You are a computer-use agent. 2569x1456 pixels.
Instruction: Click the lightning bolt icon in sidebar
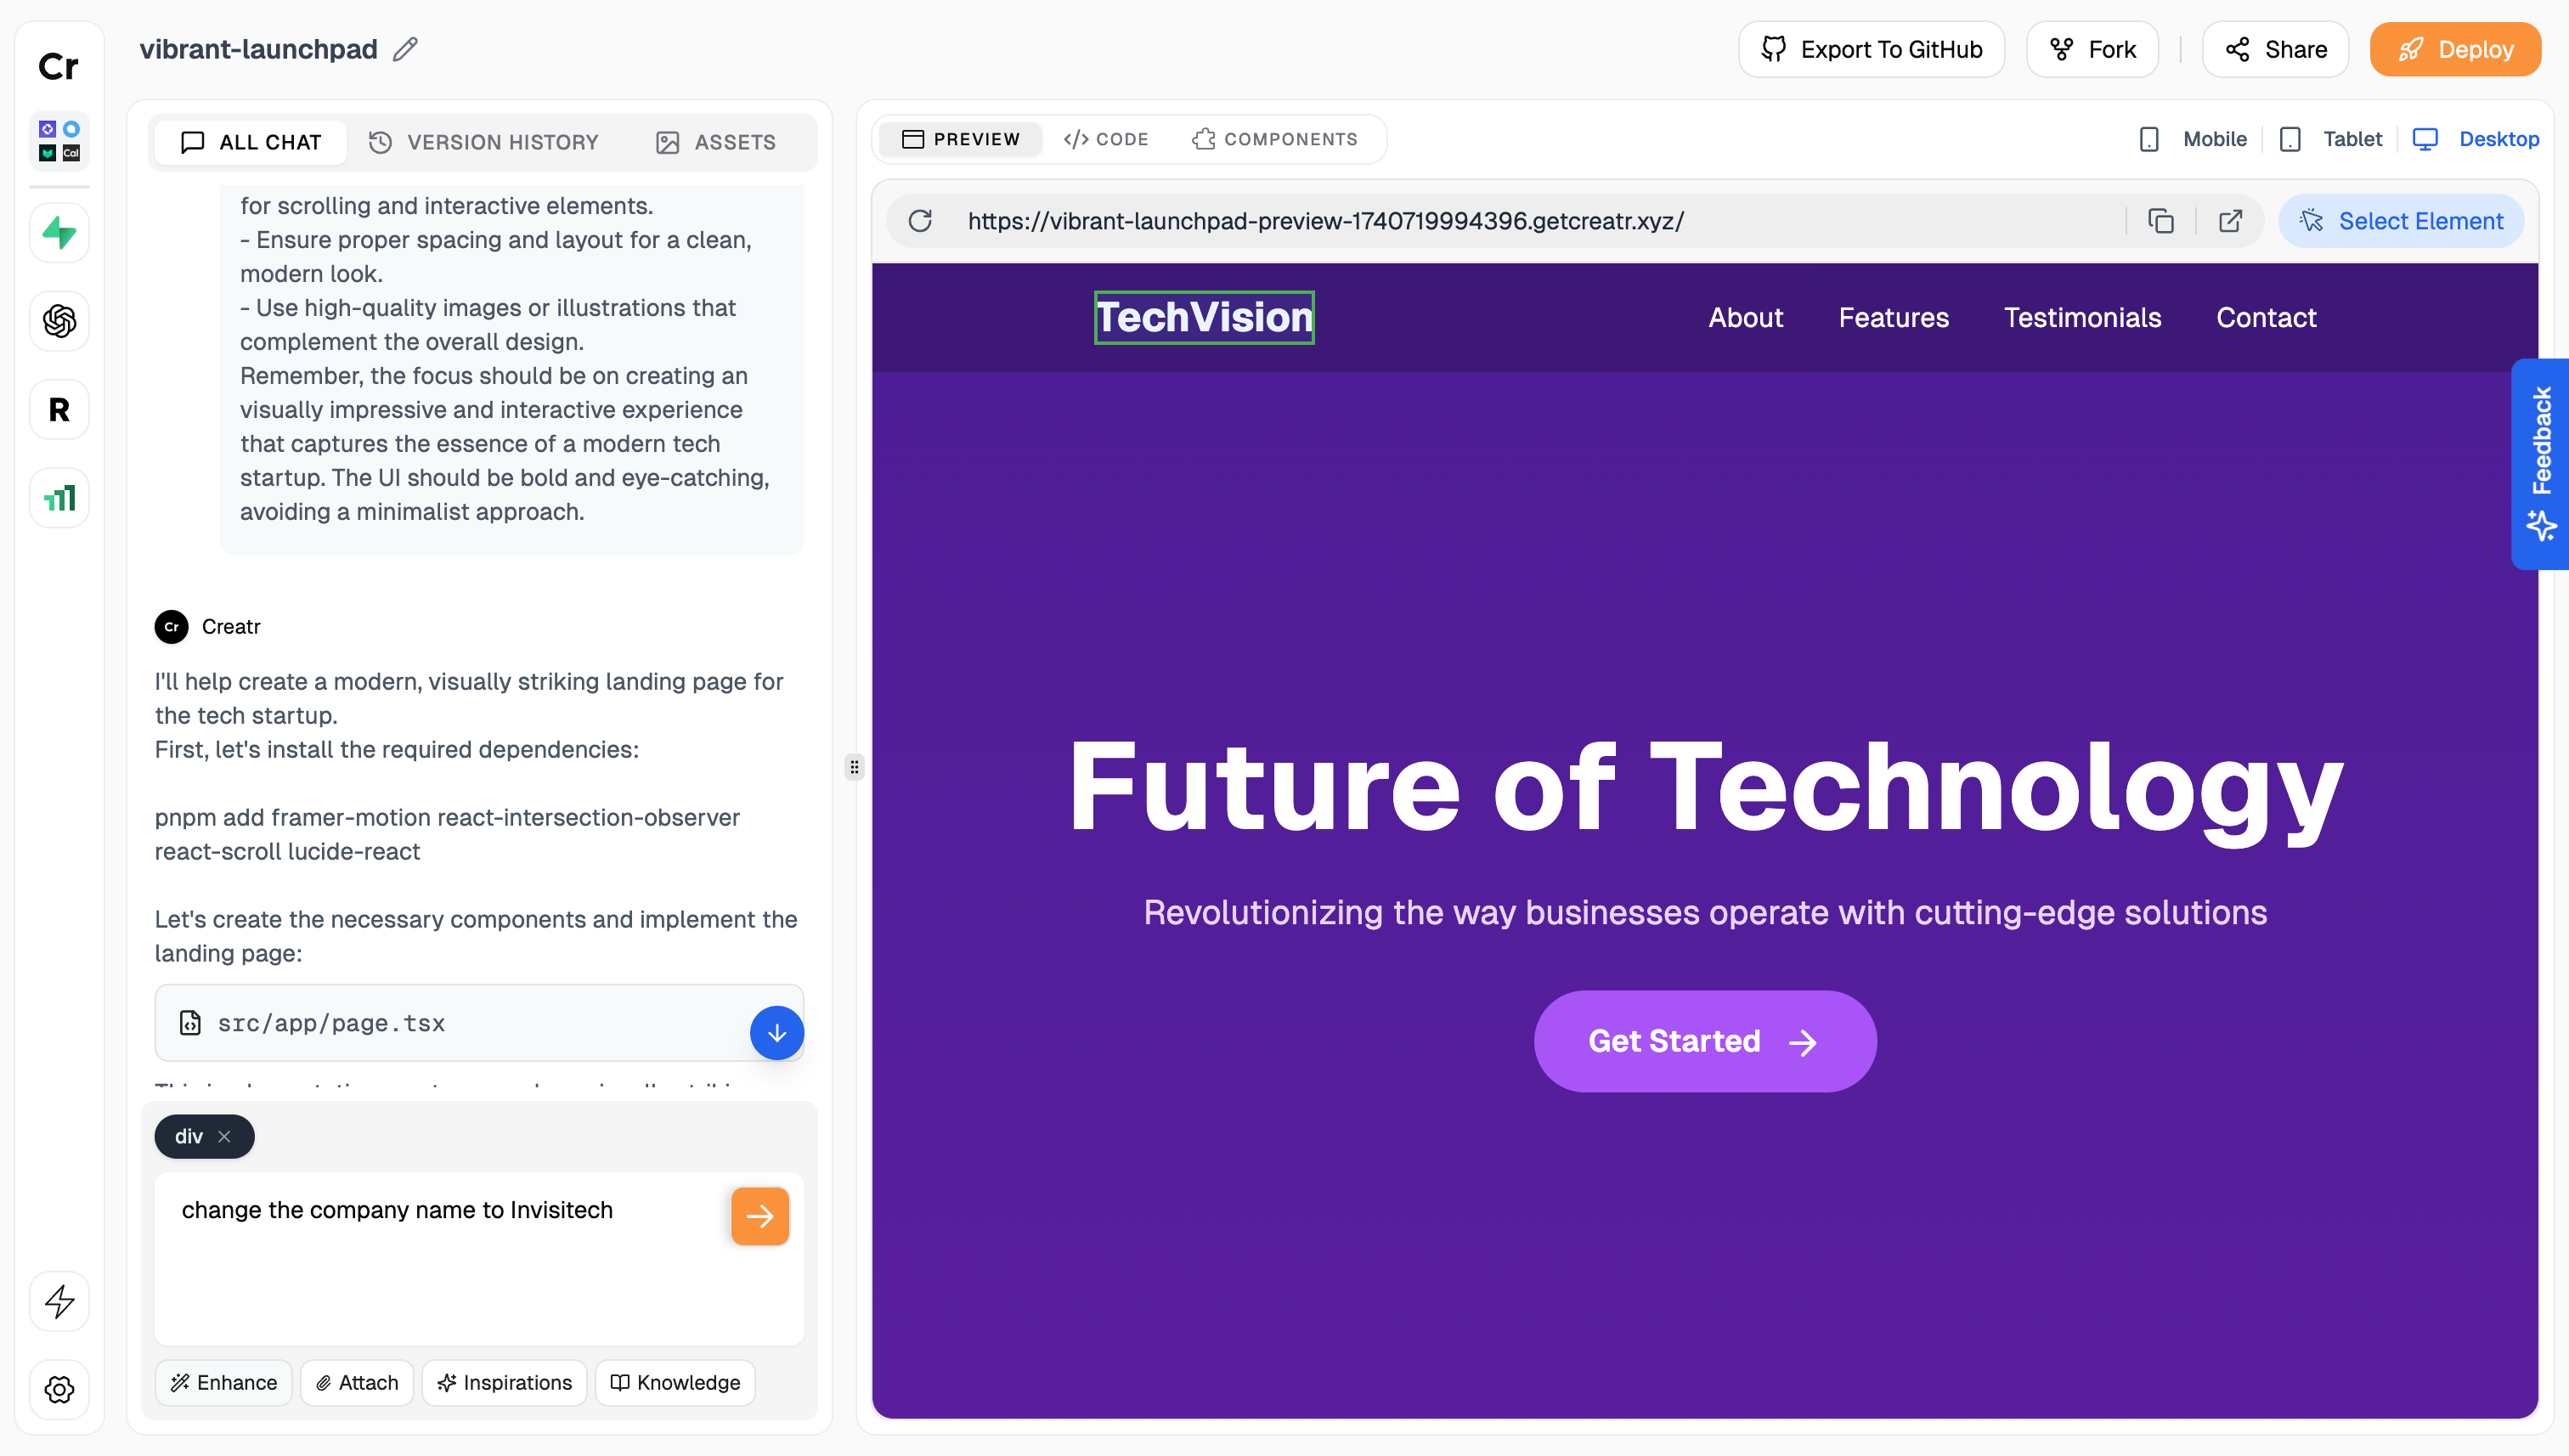(x=59, y=1301)
